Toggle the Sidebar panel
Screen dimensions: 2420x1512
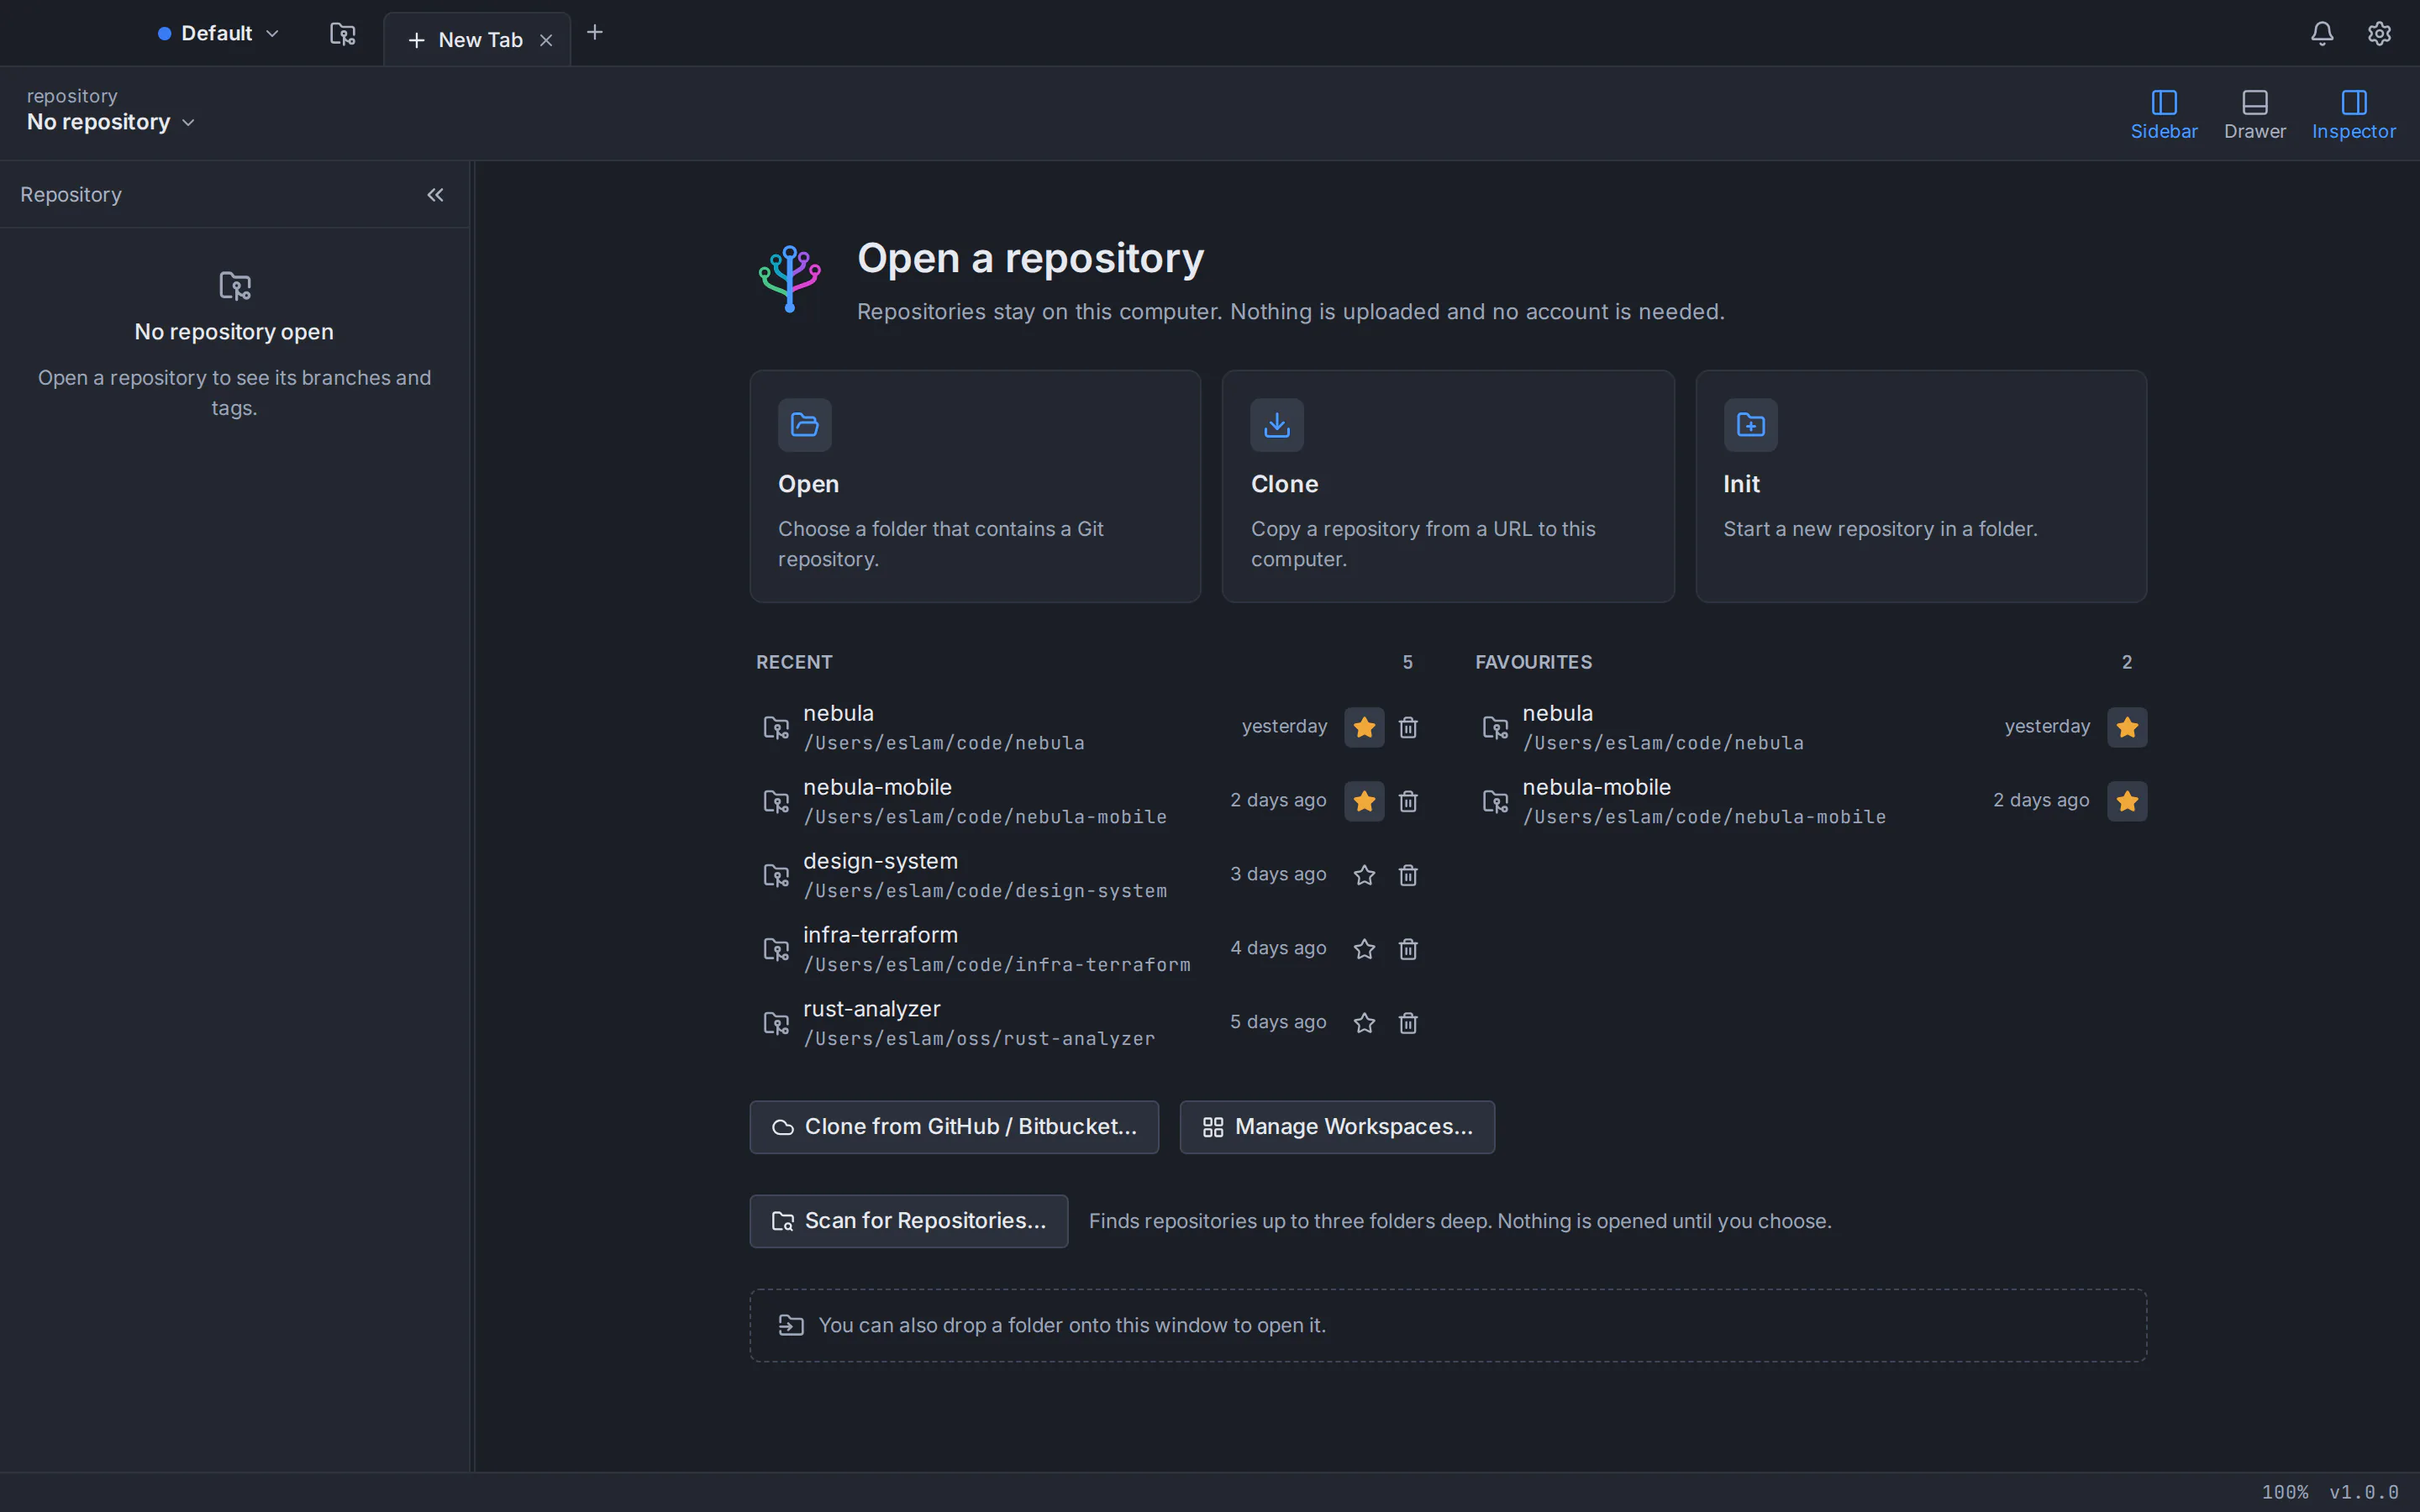tap(2164, 114)
